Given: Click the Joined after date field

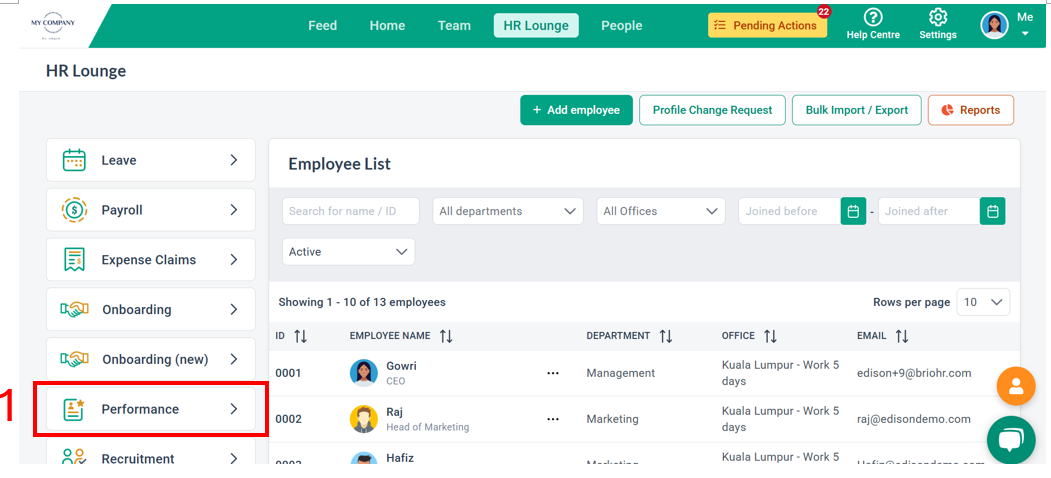Looking at the screenshot, I should tap(929, 211).
